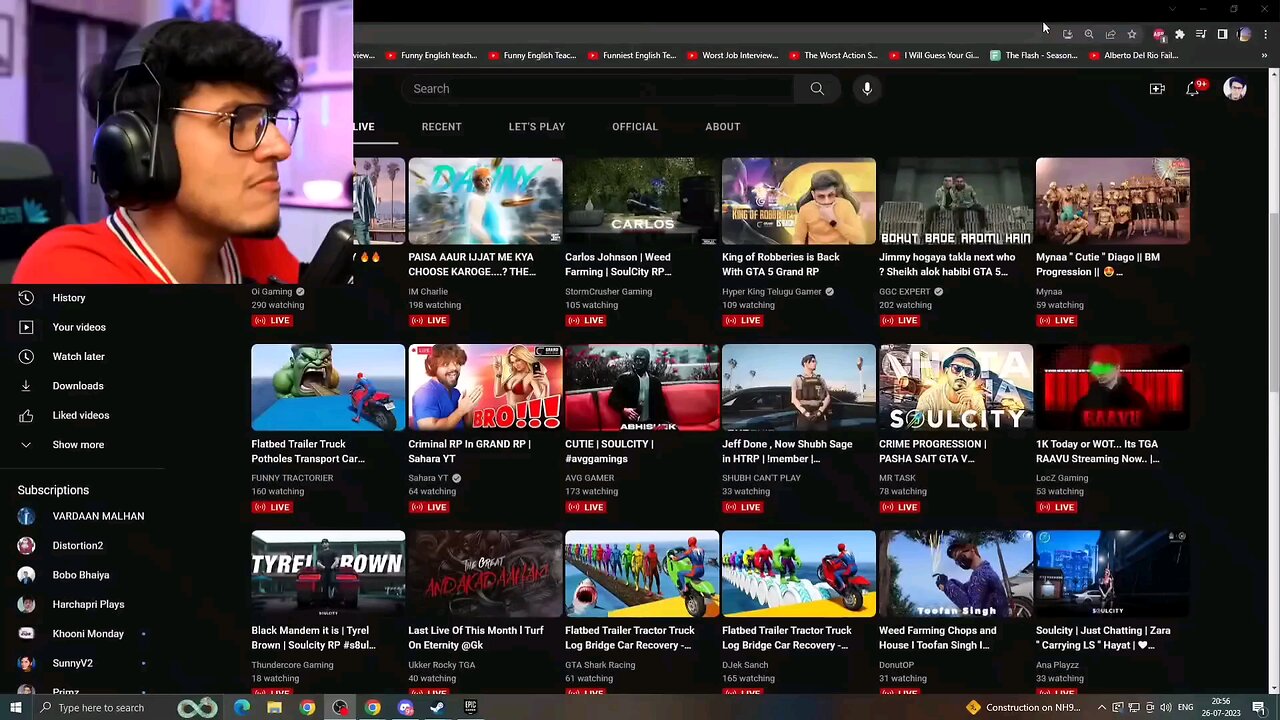This screenshot has width=1280, height=720.
Task: Click the YouTube search magnifier button
Action: (817, 89)
